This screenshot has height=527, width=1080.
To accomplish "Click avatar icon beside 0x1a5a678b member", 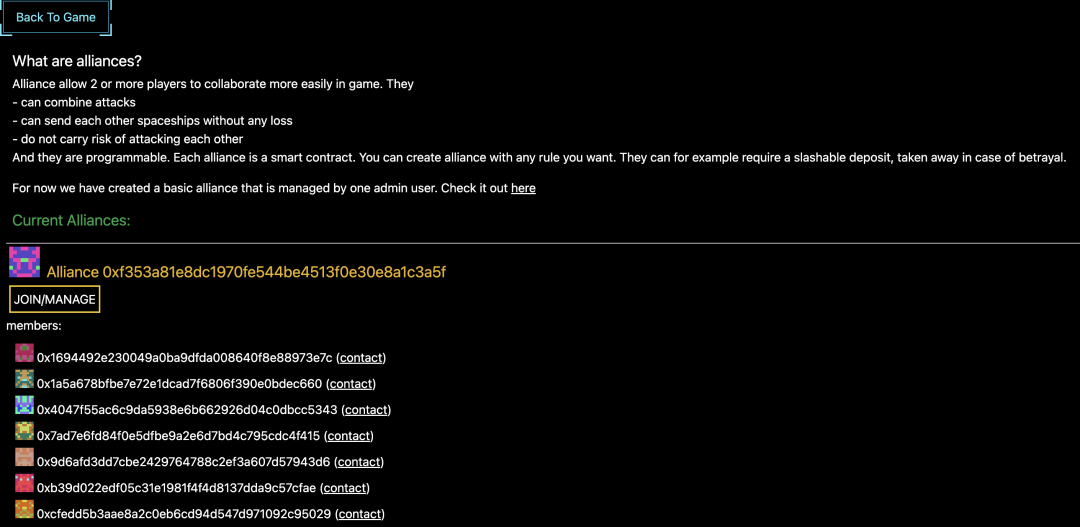I will pos(25,380).
